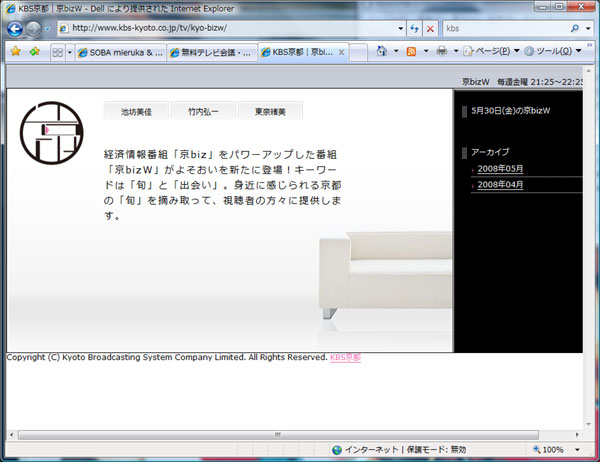Click the 京bizW header schedule text
The height and width of the screenshot is (462, 600).
coord(522,82)
